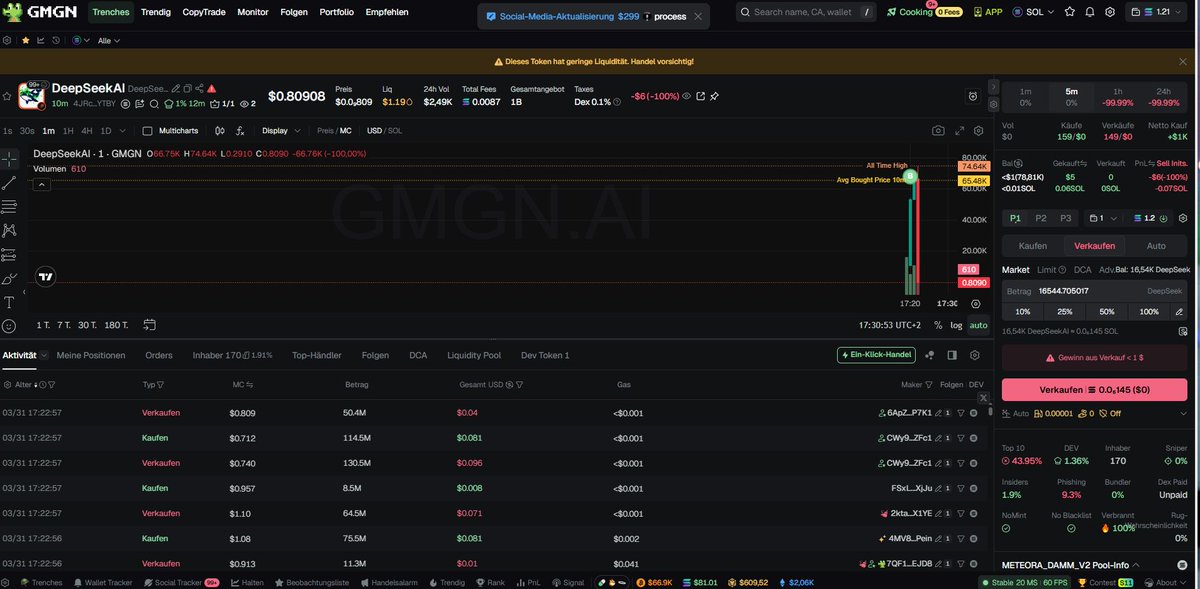Click the price alert clock icon
The height and width of the screenshot is (589, 1200).
coord(973,96)
